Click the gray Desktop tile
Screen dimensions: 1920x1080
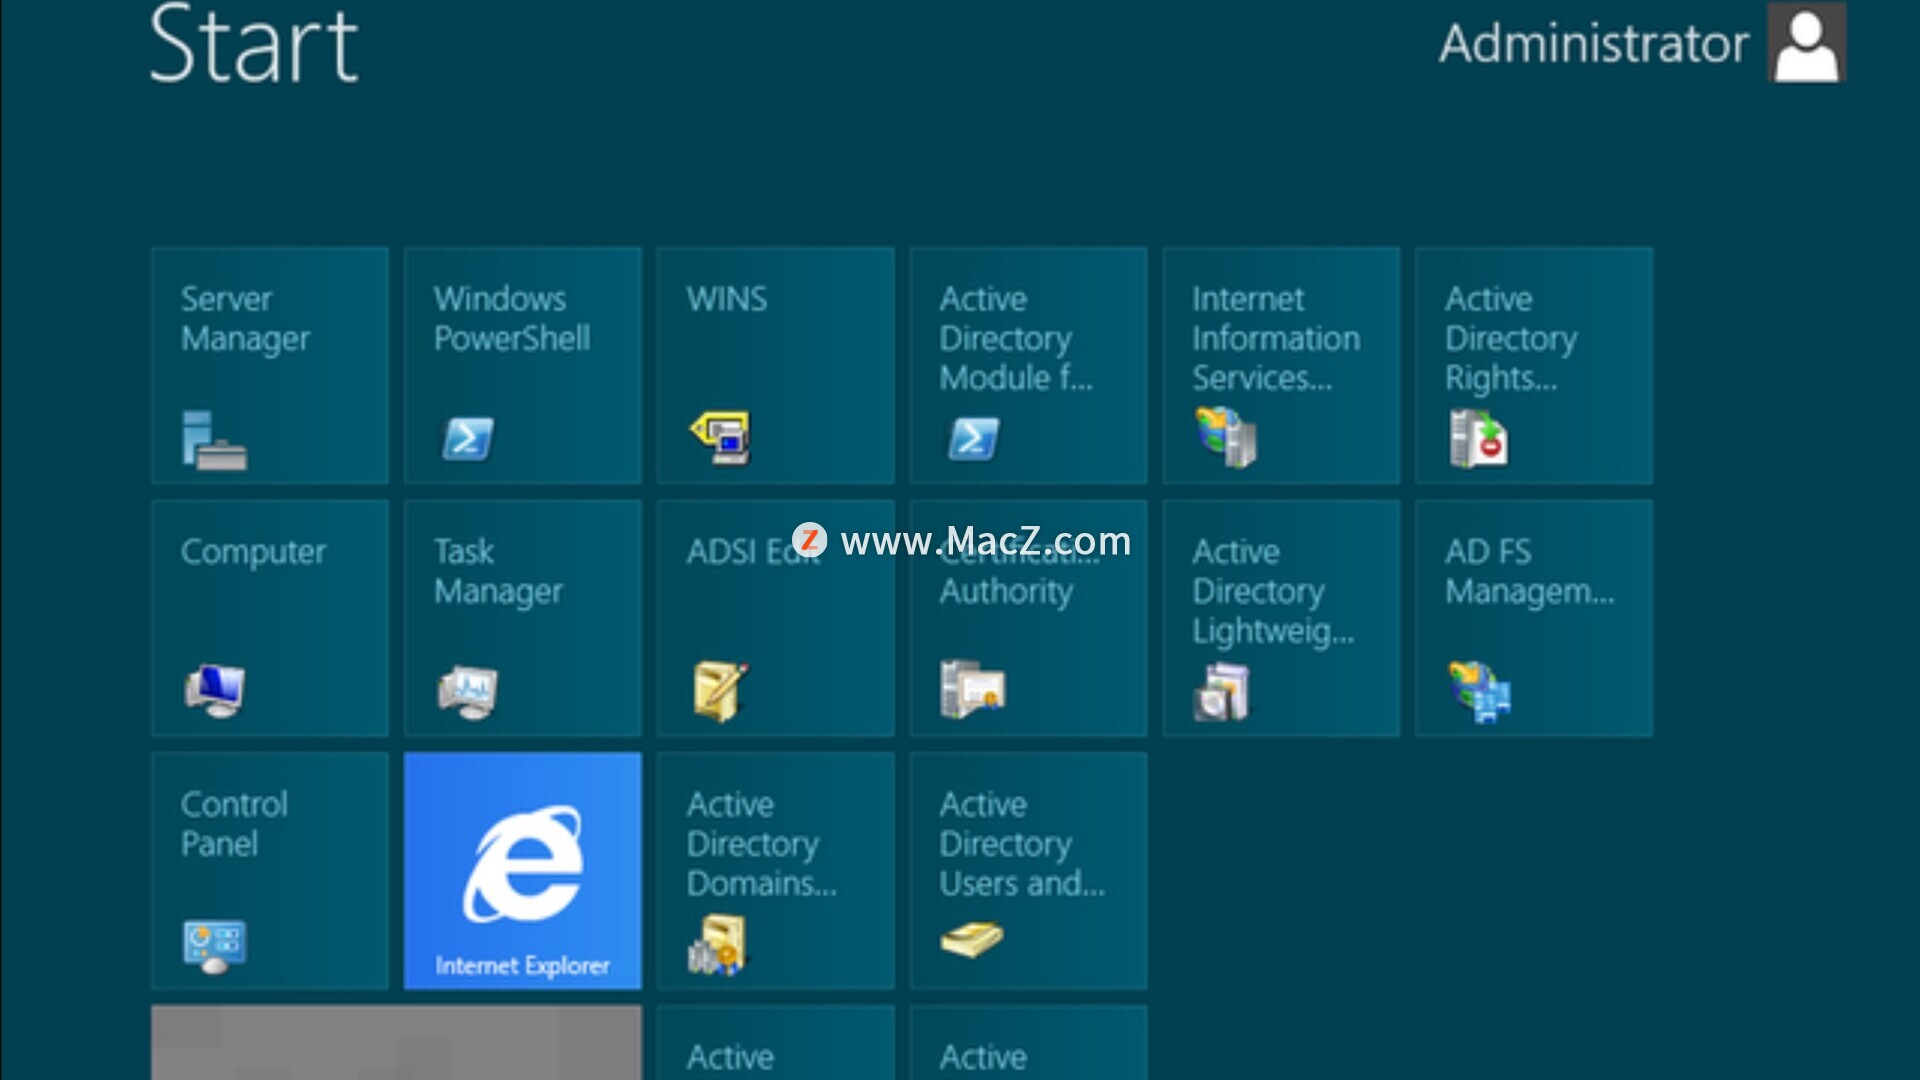[x=396, y=1043]
